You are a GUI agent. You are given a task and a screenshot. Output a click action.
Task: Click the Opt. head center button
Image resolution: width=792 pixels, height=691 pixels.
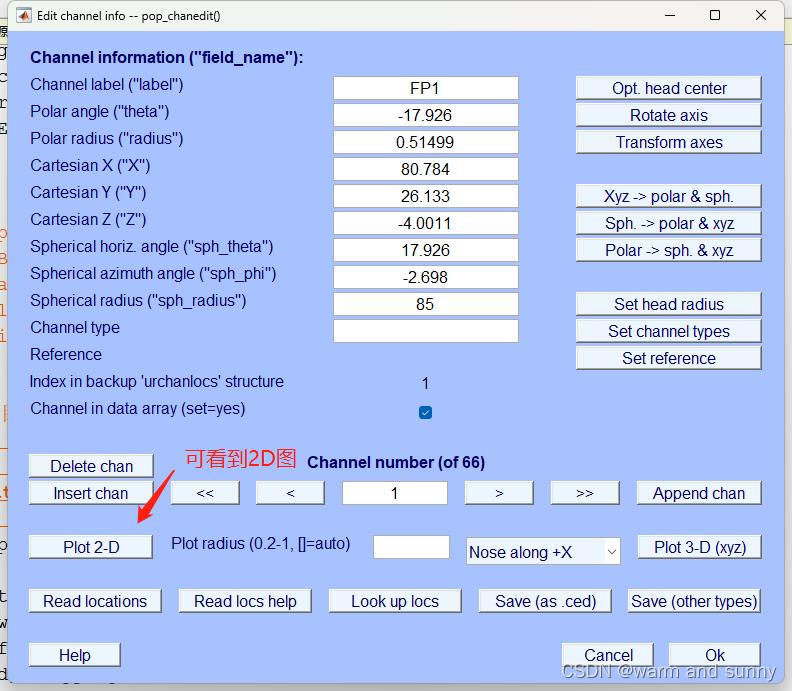pos(669,88)
